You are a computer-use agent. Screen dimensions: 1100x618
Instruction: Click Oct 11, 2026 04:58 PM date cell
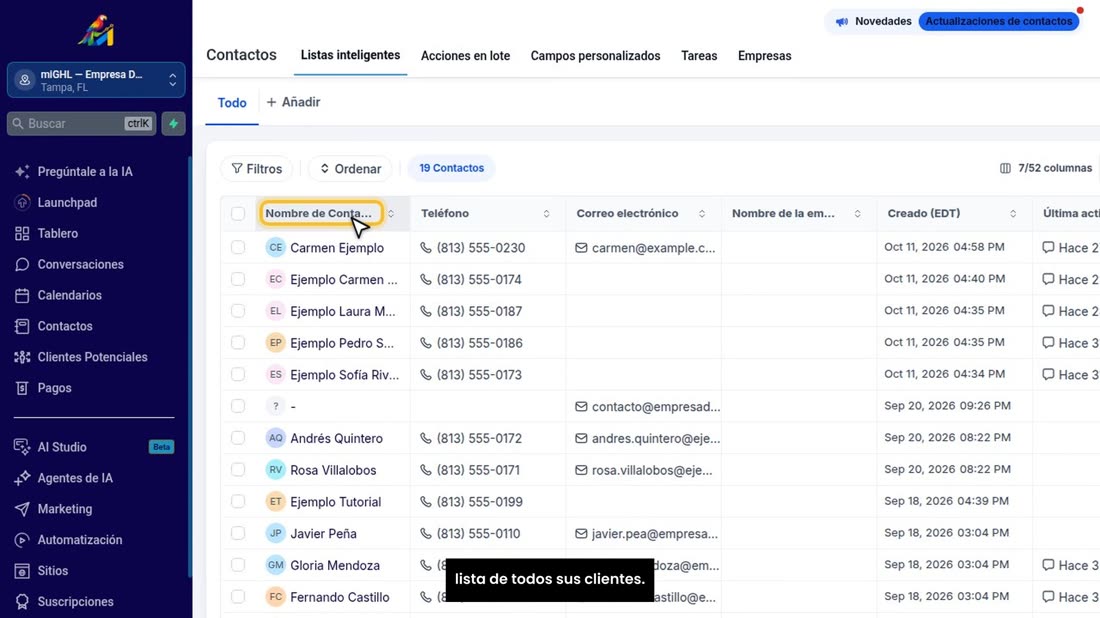[944, 247]
